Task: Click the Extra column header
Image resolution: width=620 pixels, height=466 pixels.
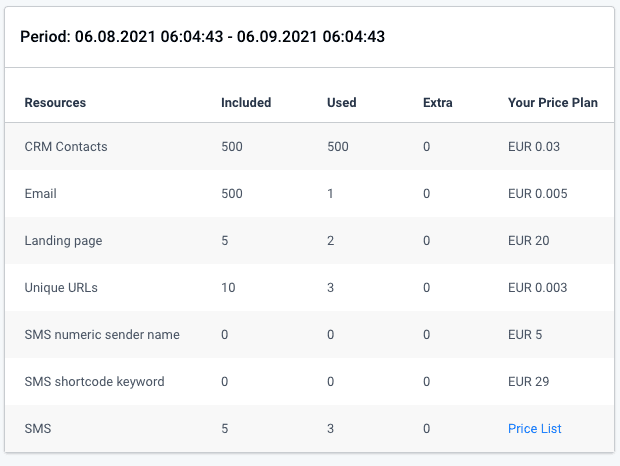Action: click(x=438, y=103)
